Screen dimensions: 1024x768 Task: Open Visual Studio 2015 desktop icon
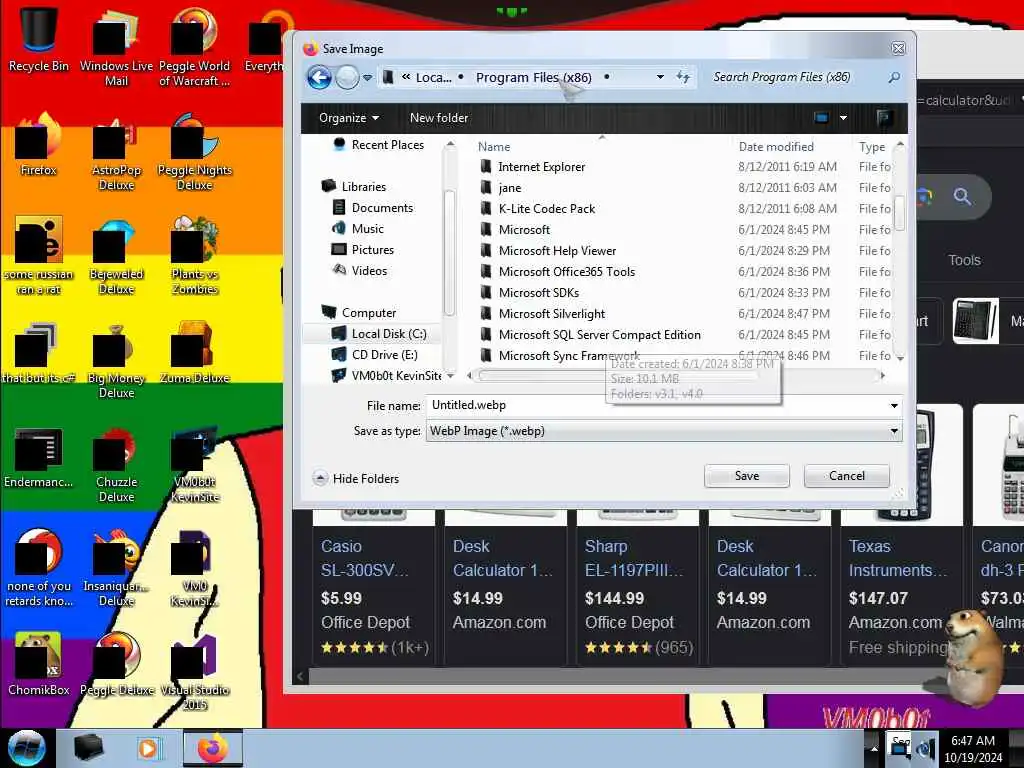[x=194, y=671]
